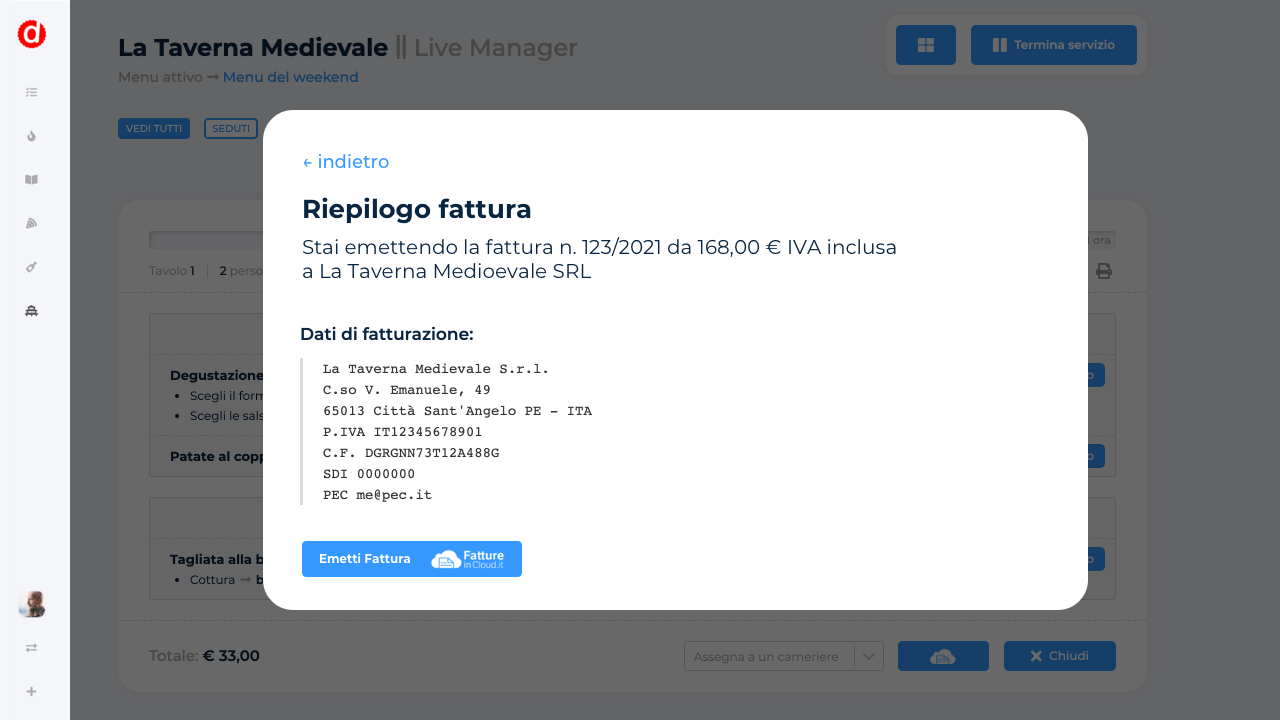Click the pizza slice sidebar icon

click(32, 223)
